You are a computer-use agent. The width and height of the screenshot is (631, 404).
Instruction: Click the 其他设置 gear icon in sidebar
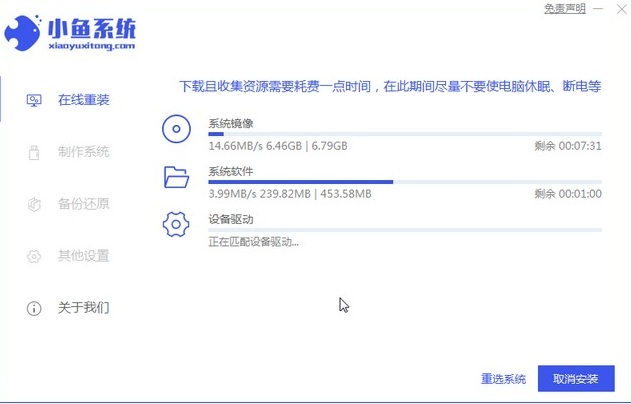coord(34,256)
